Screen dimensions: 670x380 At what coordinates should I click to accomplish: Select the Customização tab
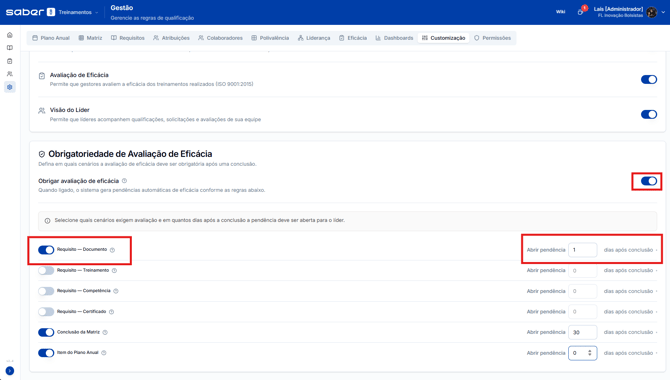444,38
